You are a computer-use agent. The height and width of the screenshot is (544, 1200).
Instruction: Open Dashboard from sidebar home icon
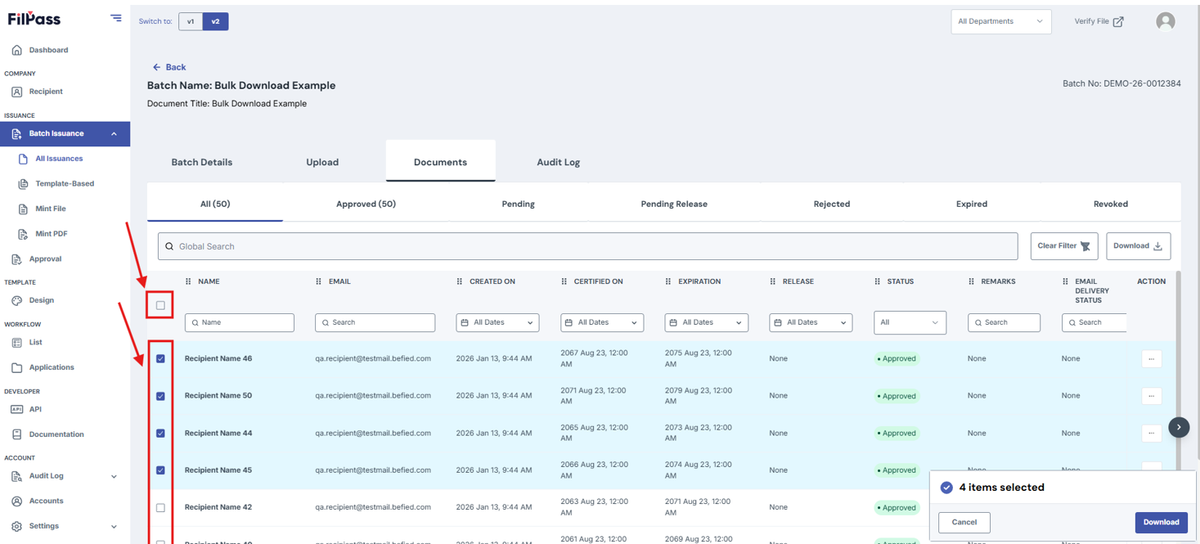tap(16, 50)
